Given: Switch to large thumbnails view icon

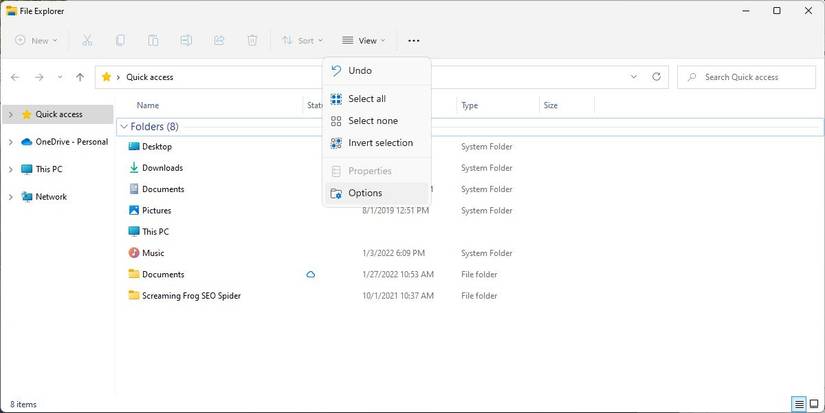Looking at the screenshot, I should 814,404.
